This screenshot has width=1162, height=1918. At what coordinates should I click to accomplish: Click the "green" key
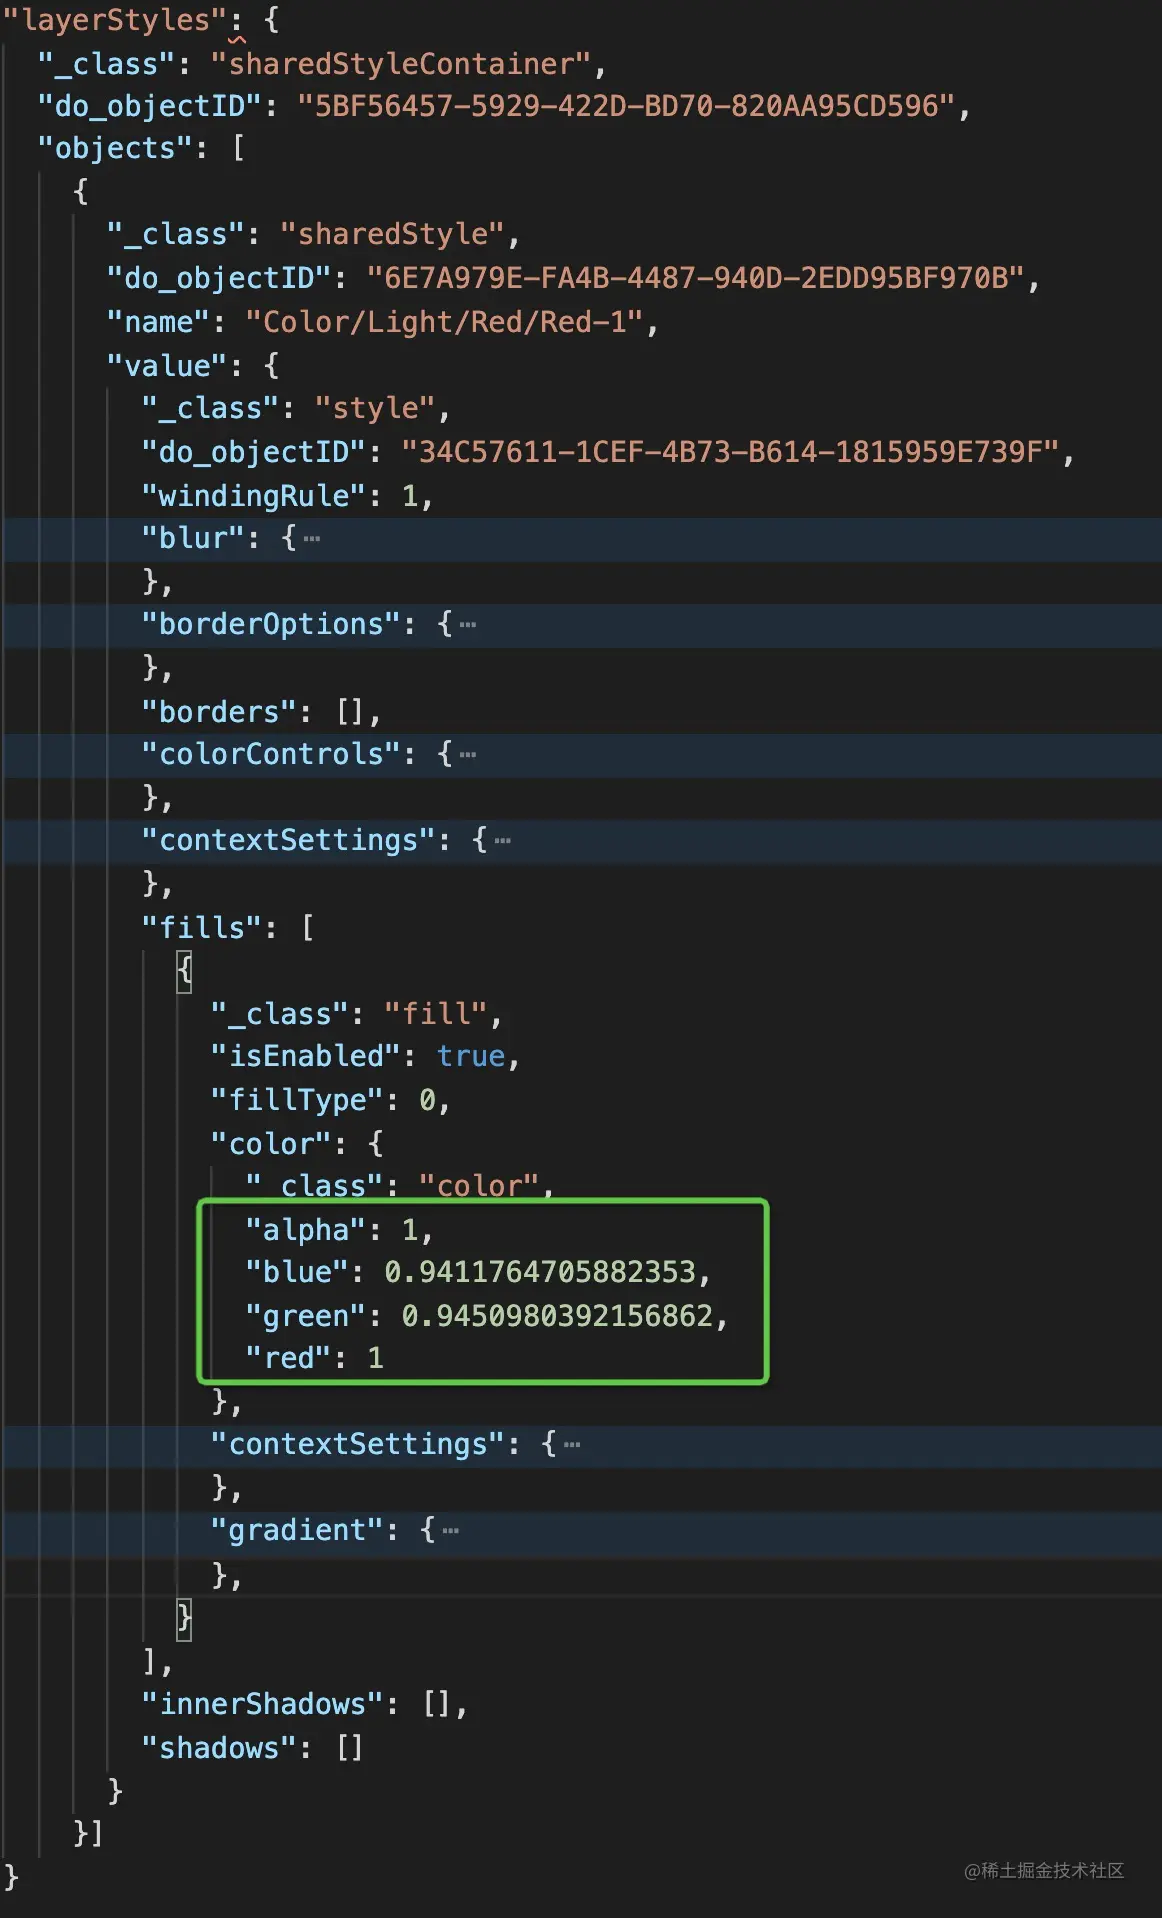point(306,1316)
